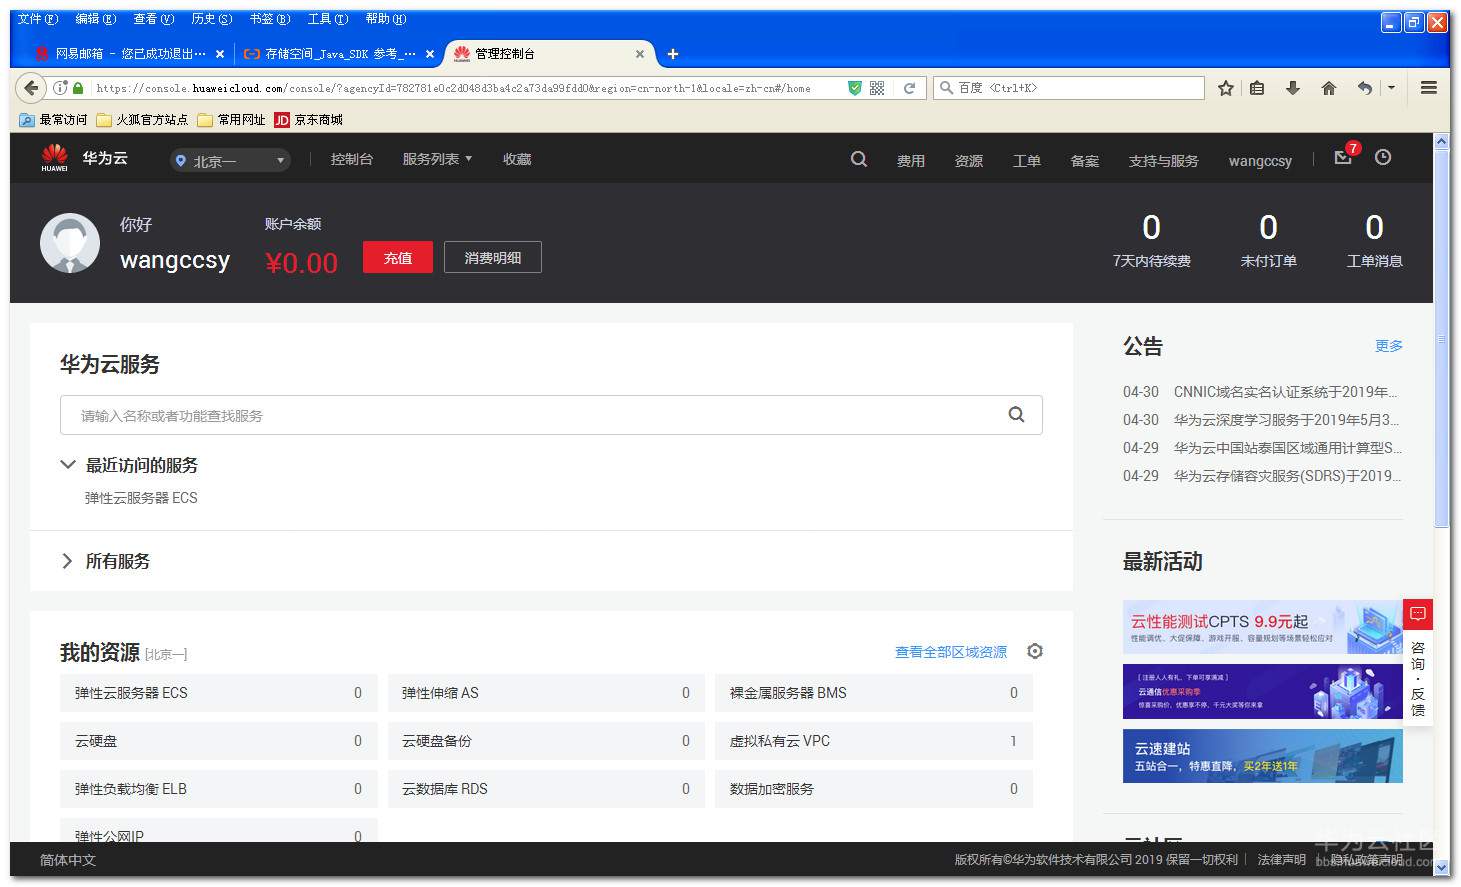Click the red 充值 button
This screenshot has width=1461, height=887.
click(398, 257)
